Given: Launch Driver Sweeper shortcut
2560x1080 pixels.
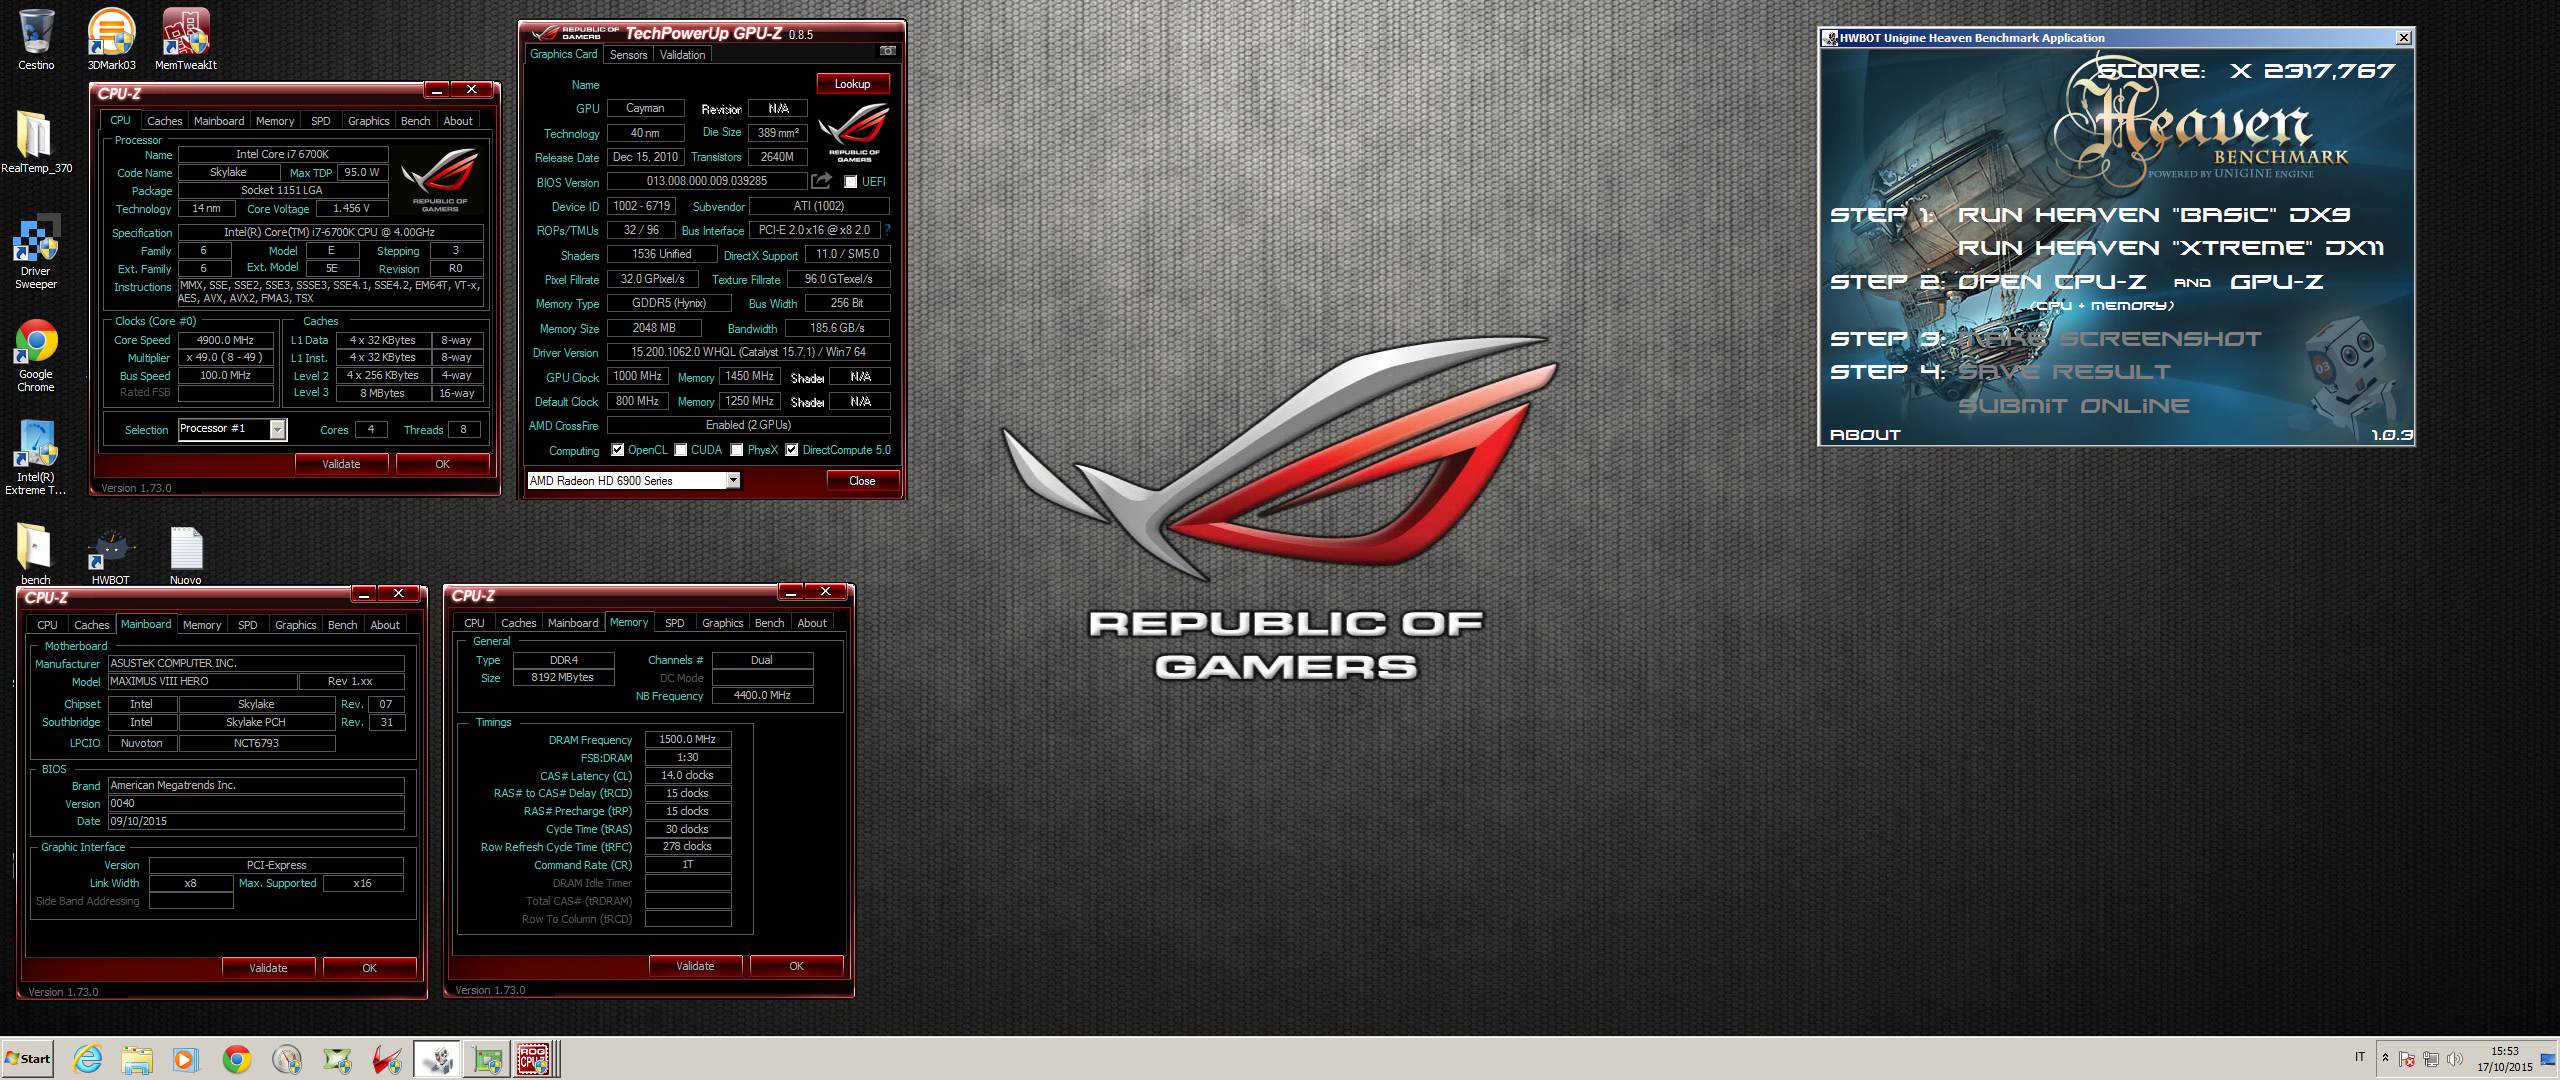Looking at the screenshot, I should click(36, 251).
